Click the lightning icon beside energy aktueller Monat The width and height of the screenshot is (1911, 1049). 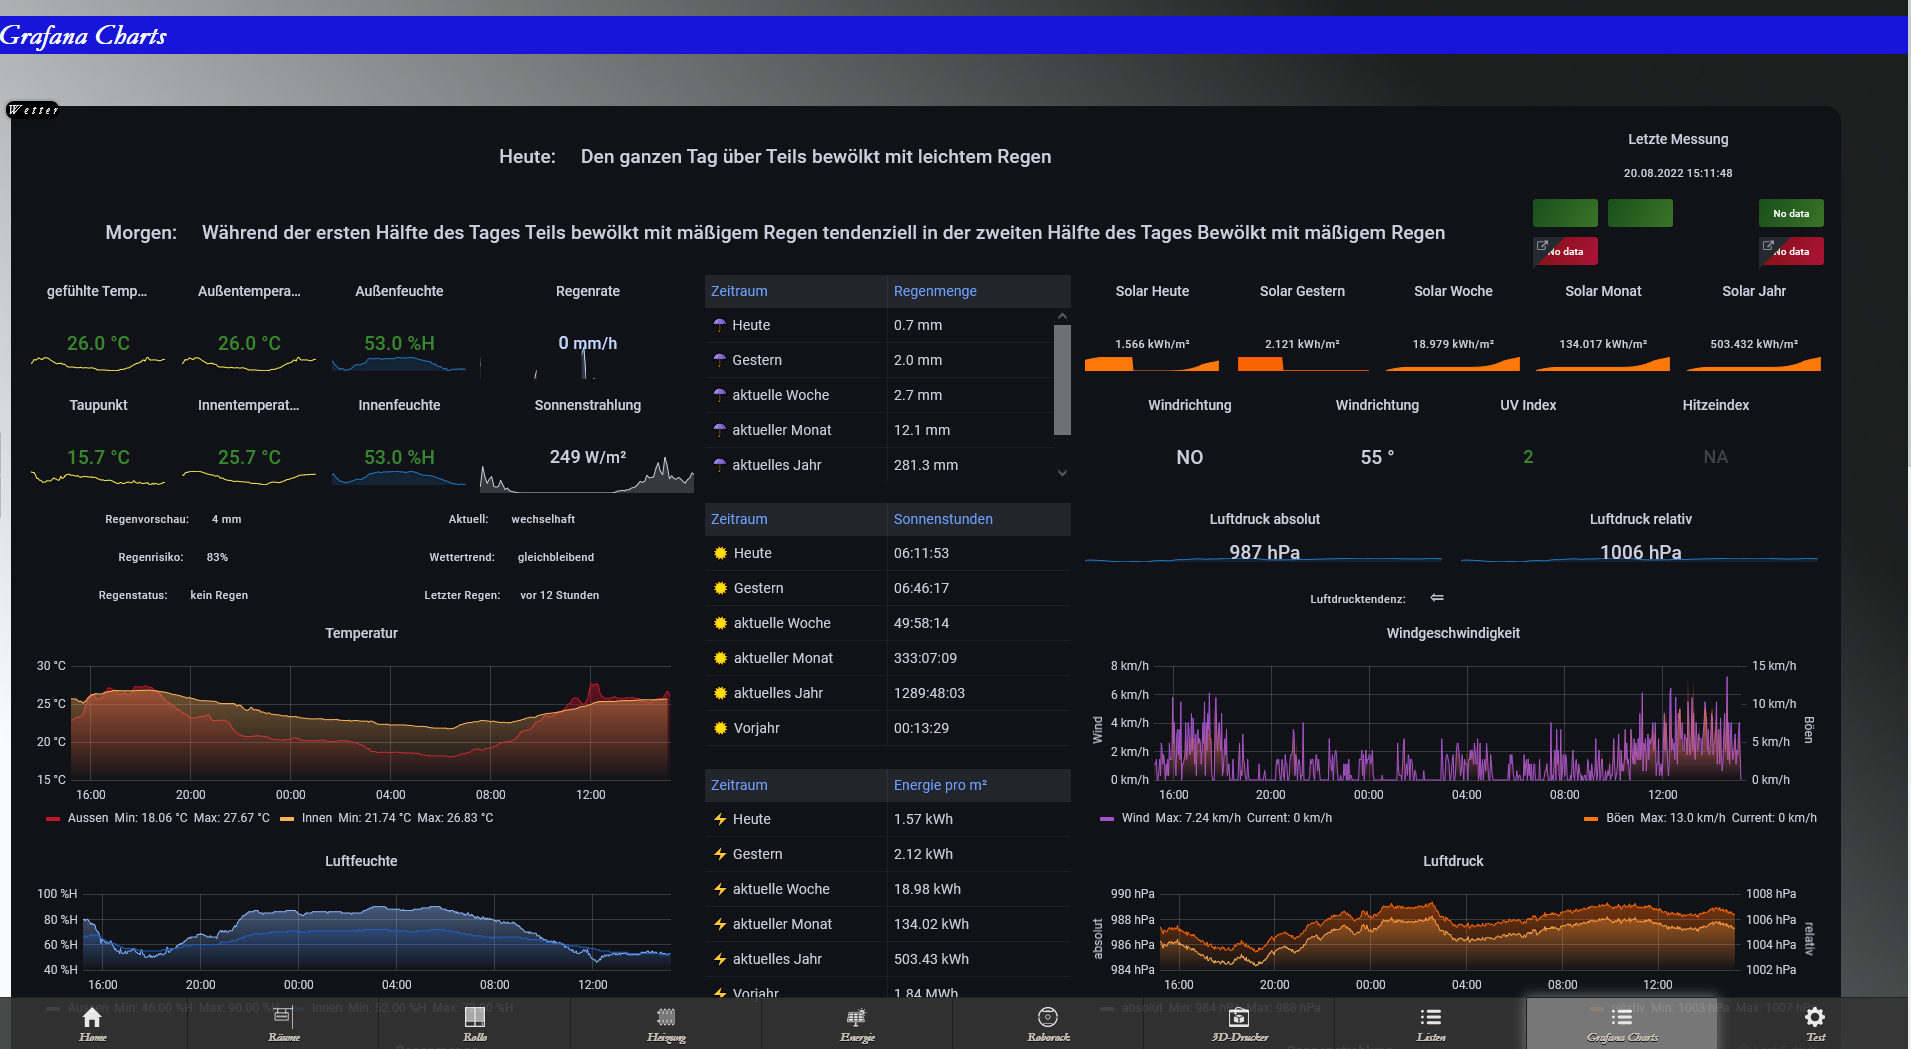[720, 924]
